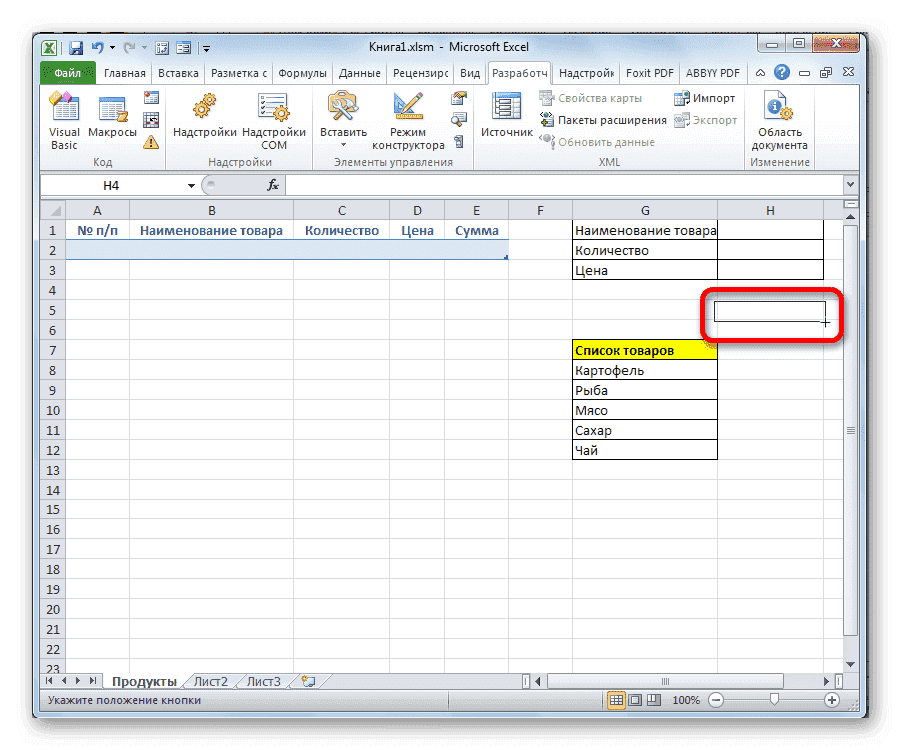Switch to the Главная ribbon tab

(124, 72)
